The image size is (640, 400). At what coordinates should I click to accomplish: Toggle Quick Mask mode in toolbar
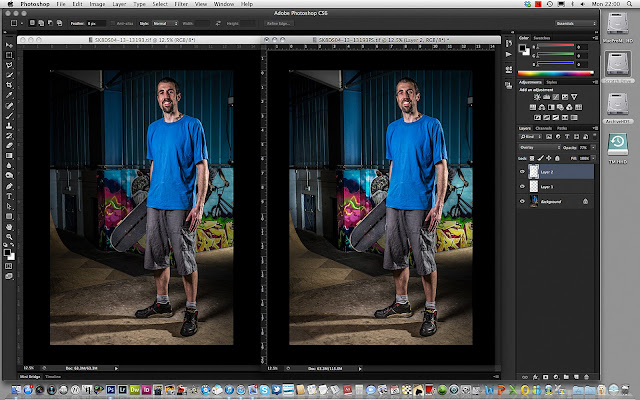[9, 267]
